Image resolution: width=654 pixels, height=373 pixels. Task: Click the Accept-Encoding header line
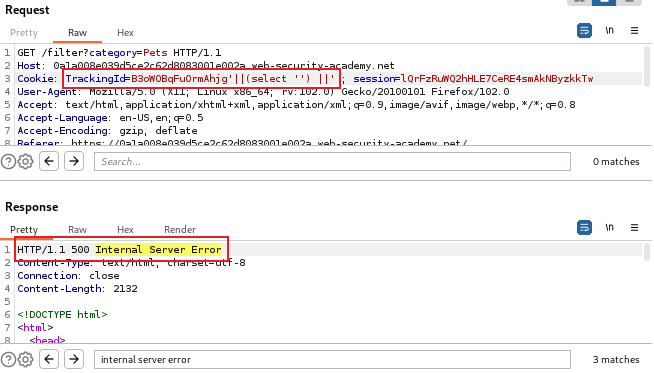pos(107,131)
